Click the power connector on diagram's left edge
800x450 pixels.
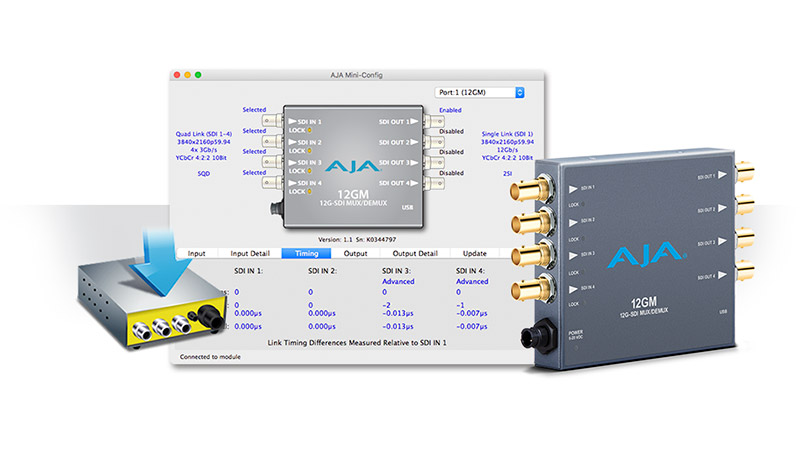pyautogui.click(x=277, y=208)
